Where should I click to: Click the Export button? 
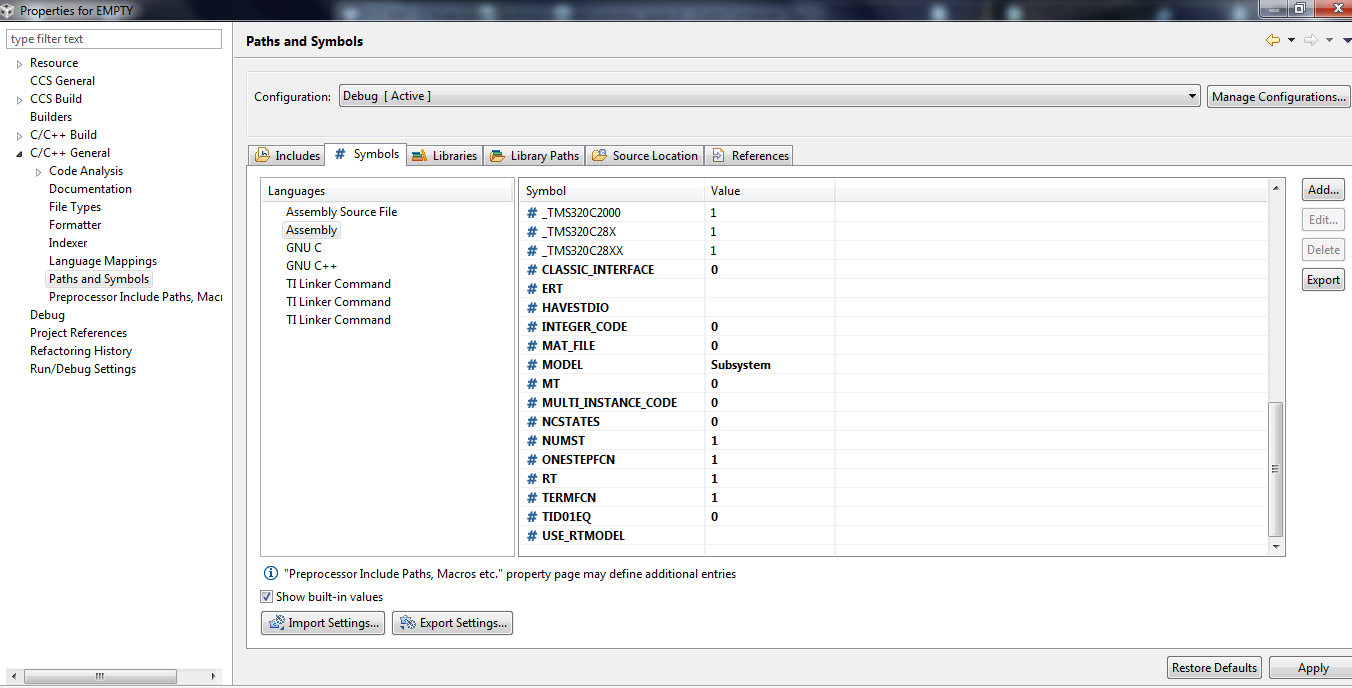pyautogui.click(x=1323, y=280)
